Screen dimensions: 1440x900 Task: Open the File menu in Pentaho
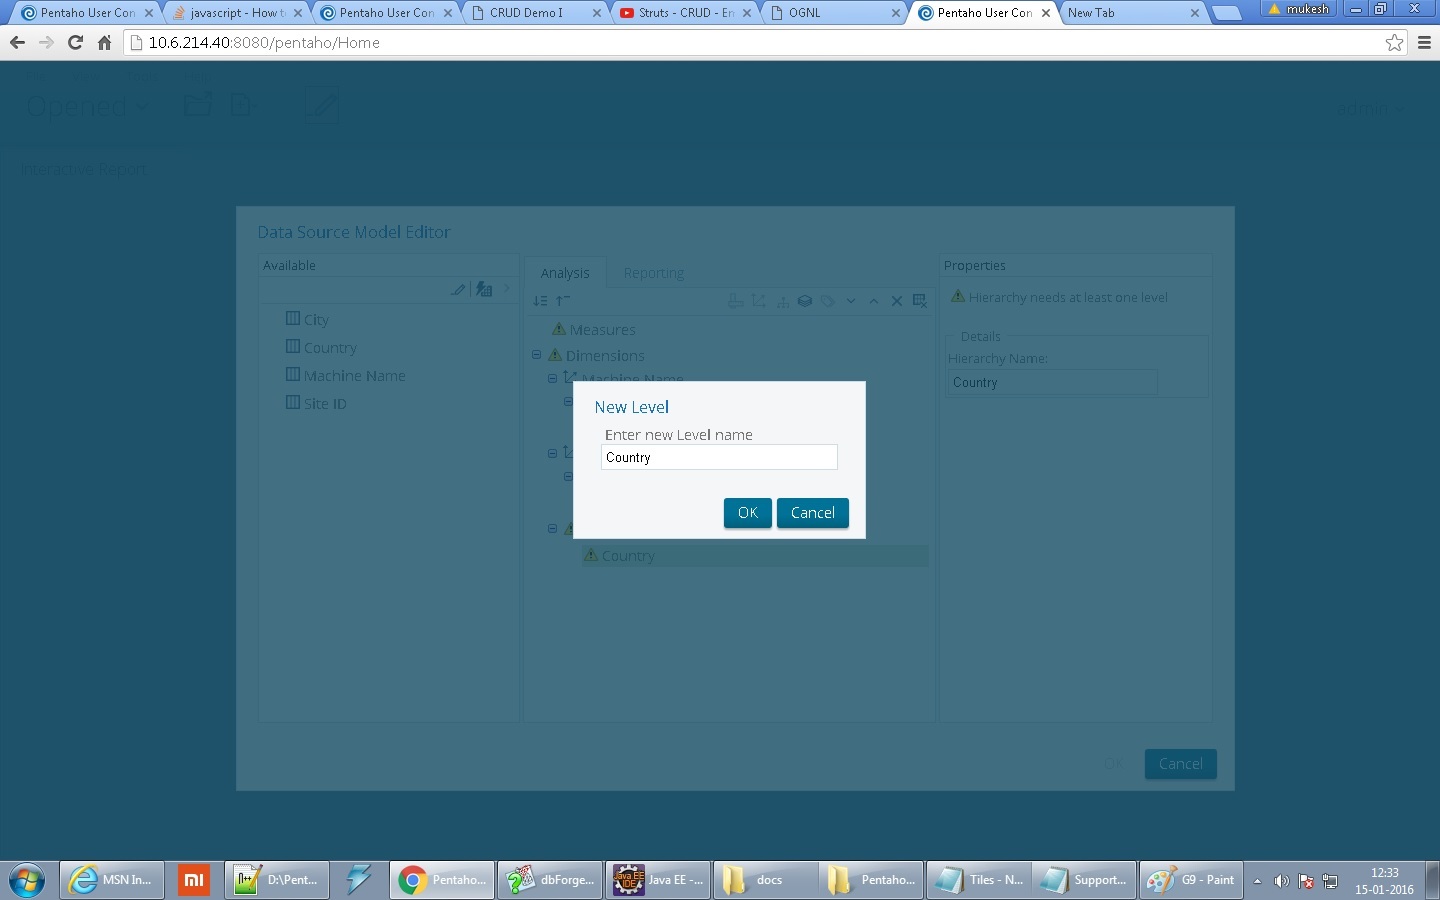[x=37, y=76]
